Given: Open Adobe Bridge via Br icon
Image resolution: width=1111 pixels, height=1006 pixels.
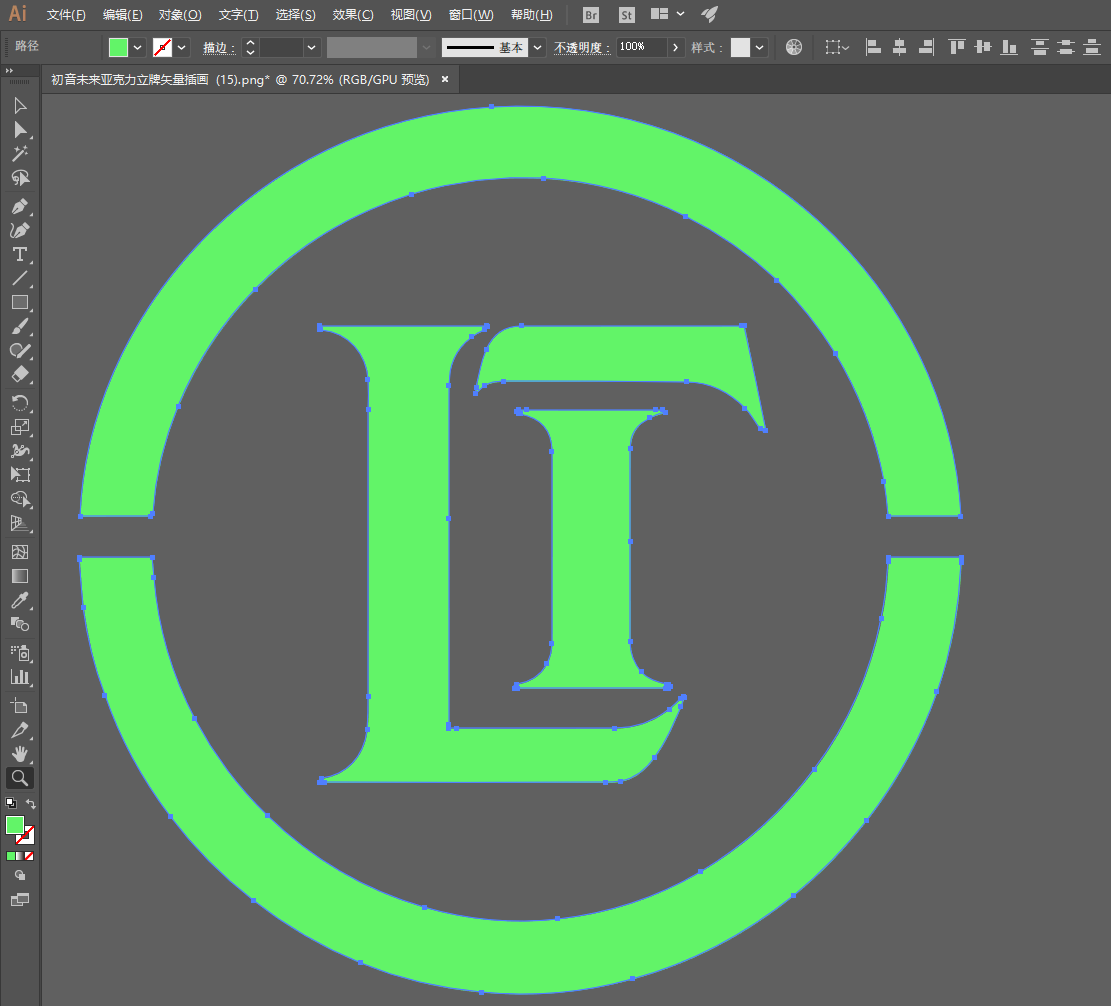Looking at the screenshot, I should [590, 15].
